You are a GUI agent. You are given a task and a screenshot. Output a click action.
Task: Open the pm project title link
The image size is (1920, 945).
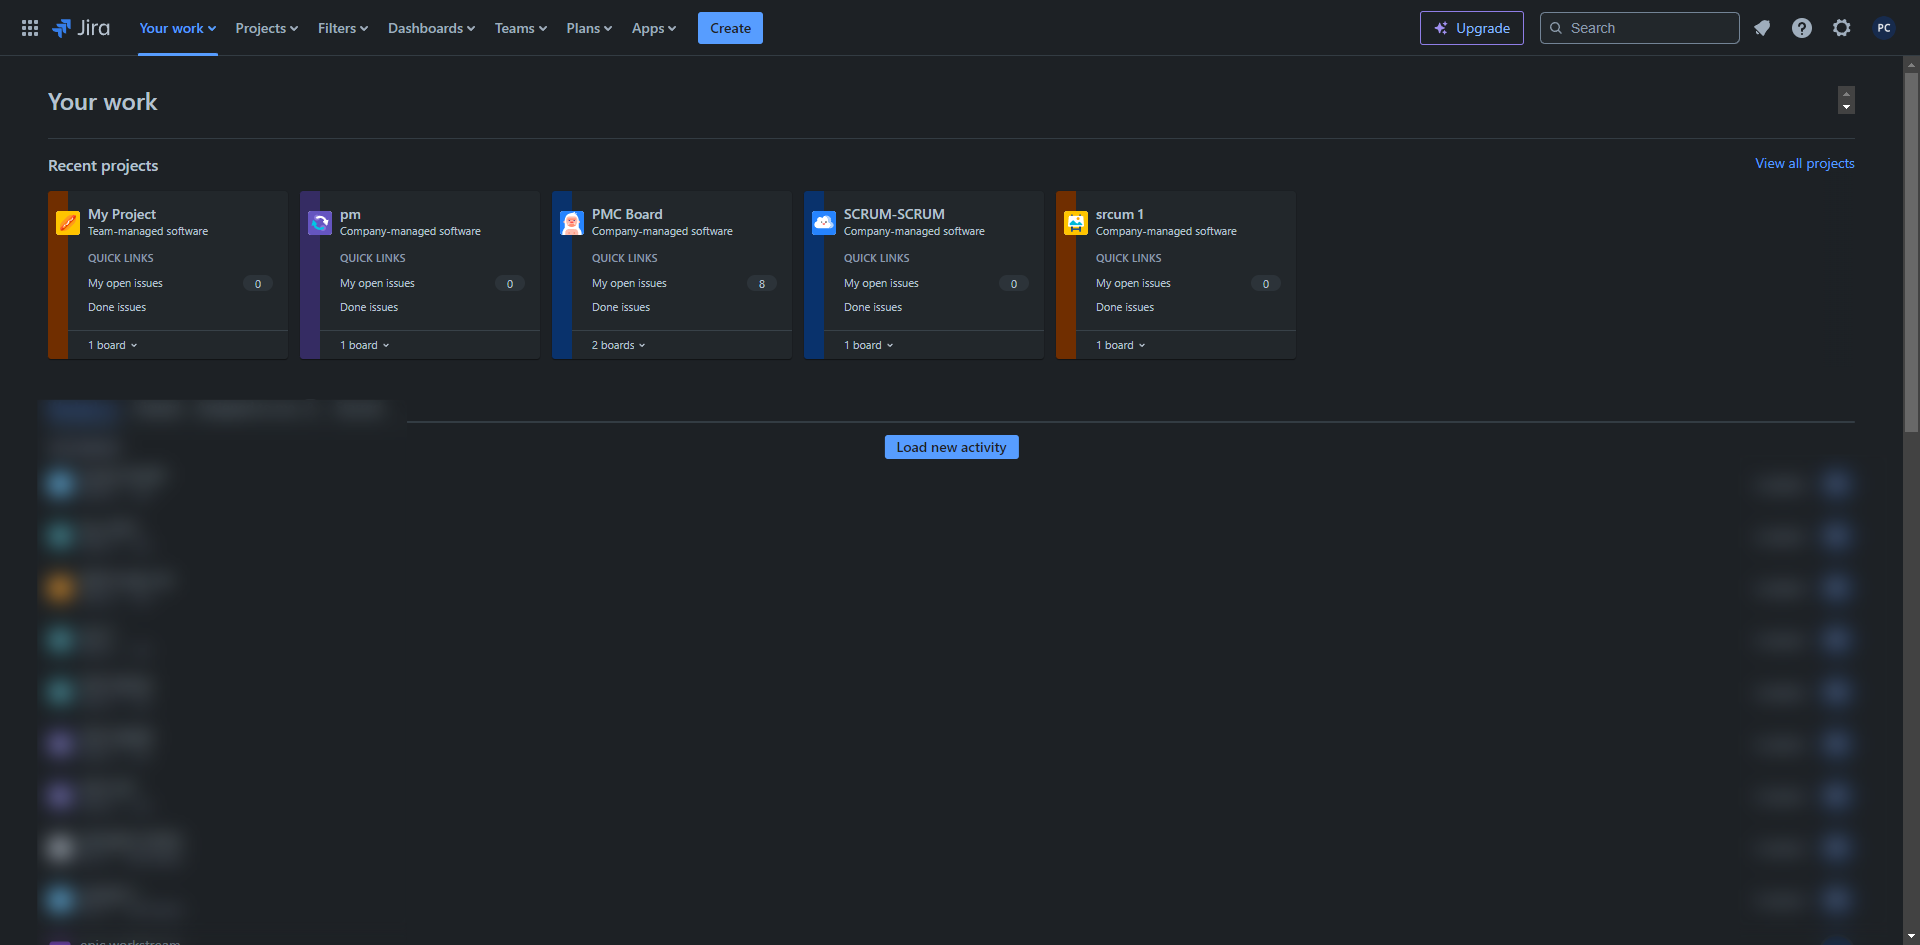[x=350, y=214]
